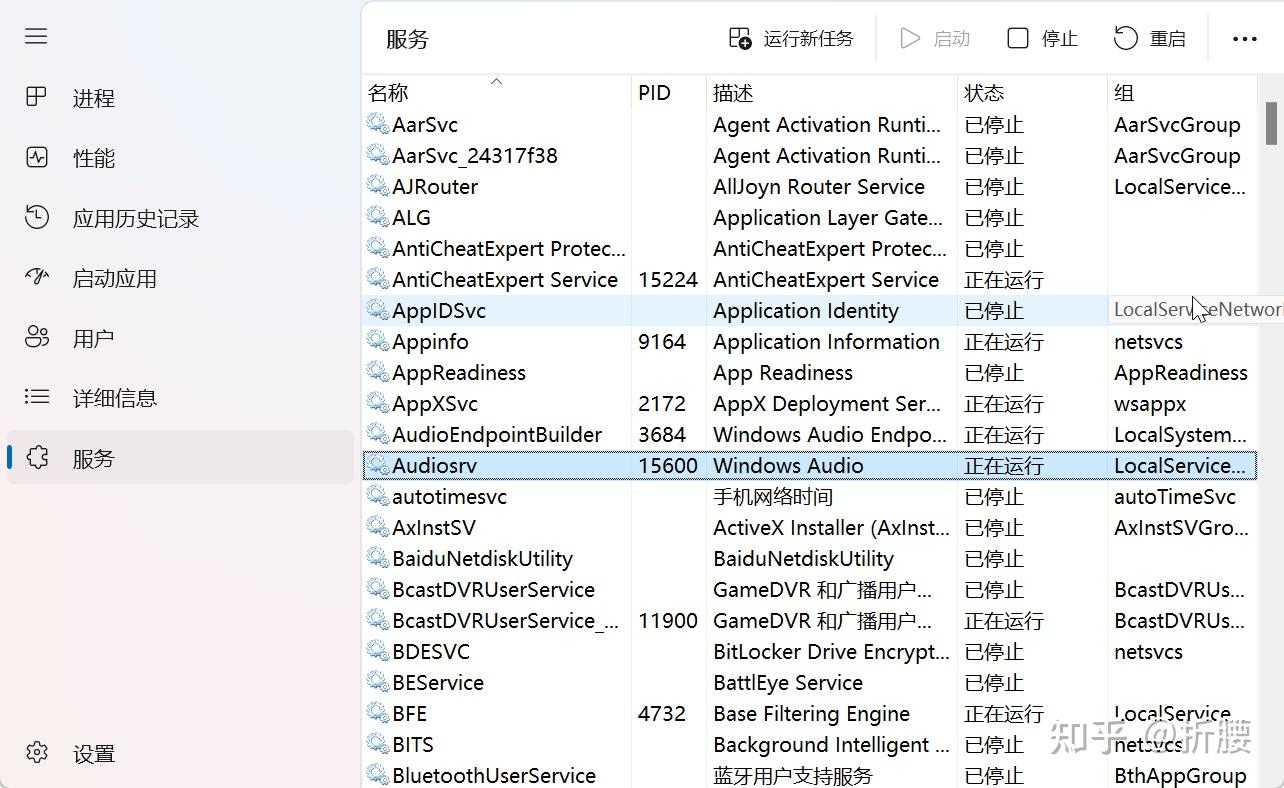Click the gear icon beside Appinfo

pos(377,341)
